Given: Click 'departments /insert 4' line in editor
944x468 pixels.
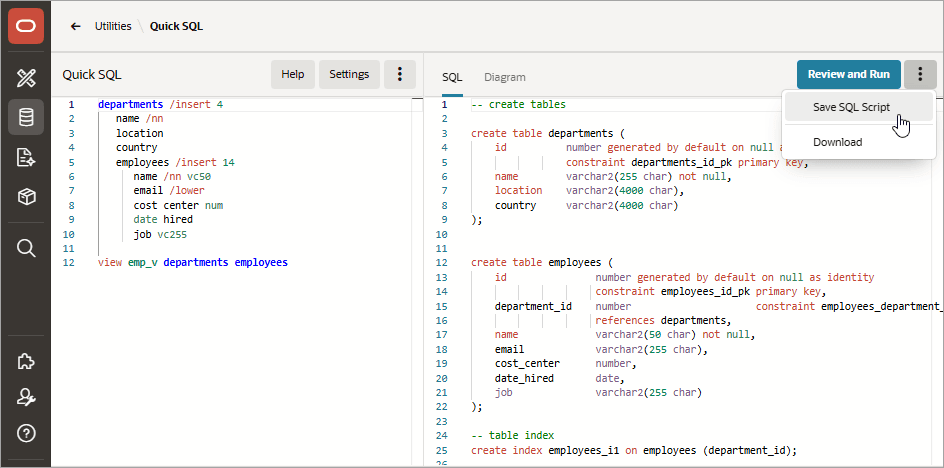Looking at the screenshot, I should point(160,105).
